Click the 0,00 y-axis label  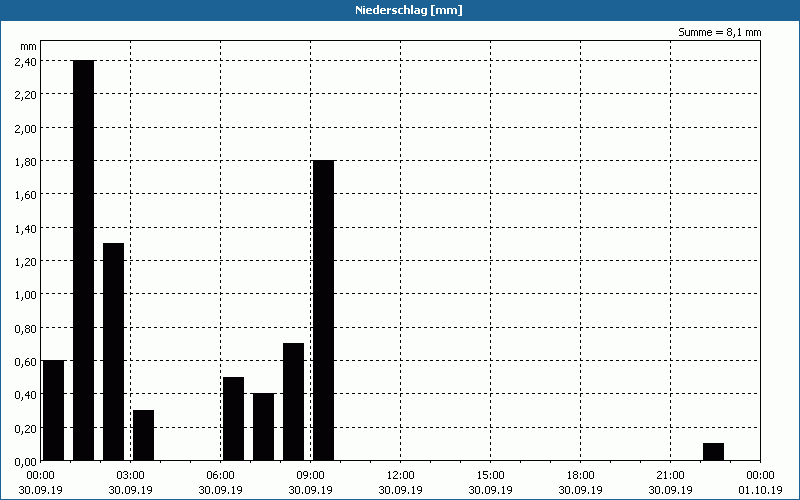pyautogui.click(x=26, y=461)
